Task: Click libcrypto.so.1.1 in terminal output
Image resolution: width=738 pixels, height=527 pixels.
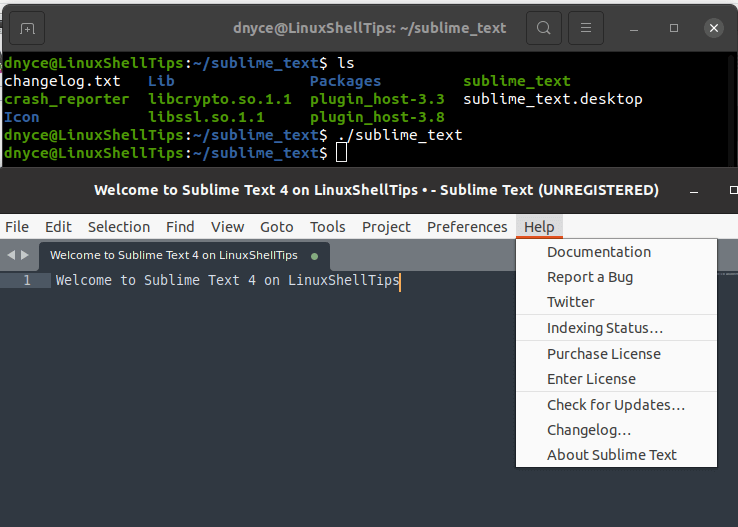Action: (x=220, y=99)
